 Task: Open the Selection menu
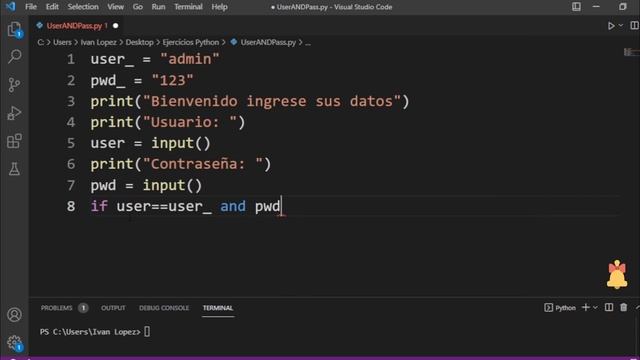pyautogui.click(x=83, y=7)
